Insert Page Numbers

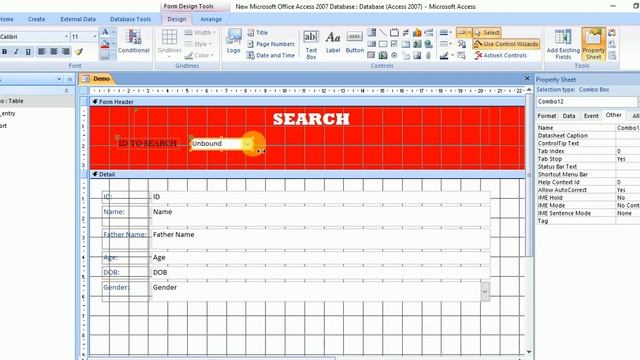(271, 44)
